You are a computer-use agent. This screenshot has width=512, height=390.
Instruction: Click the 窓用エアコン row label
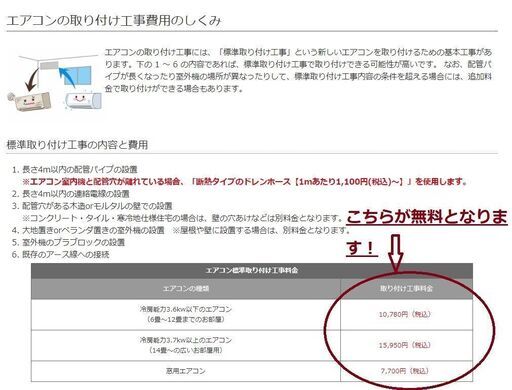pos(186,371)
